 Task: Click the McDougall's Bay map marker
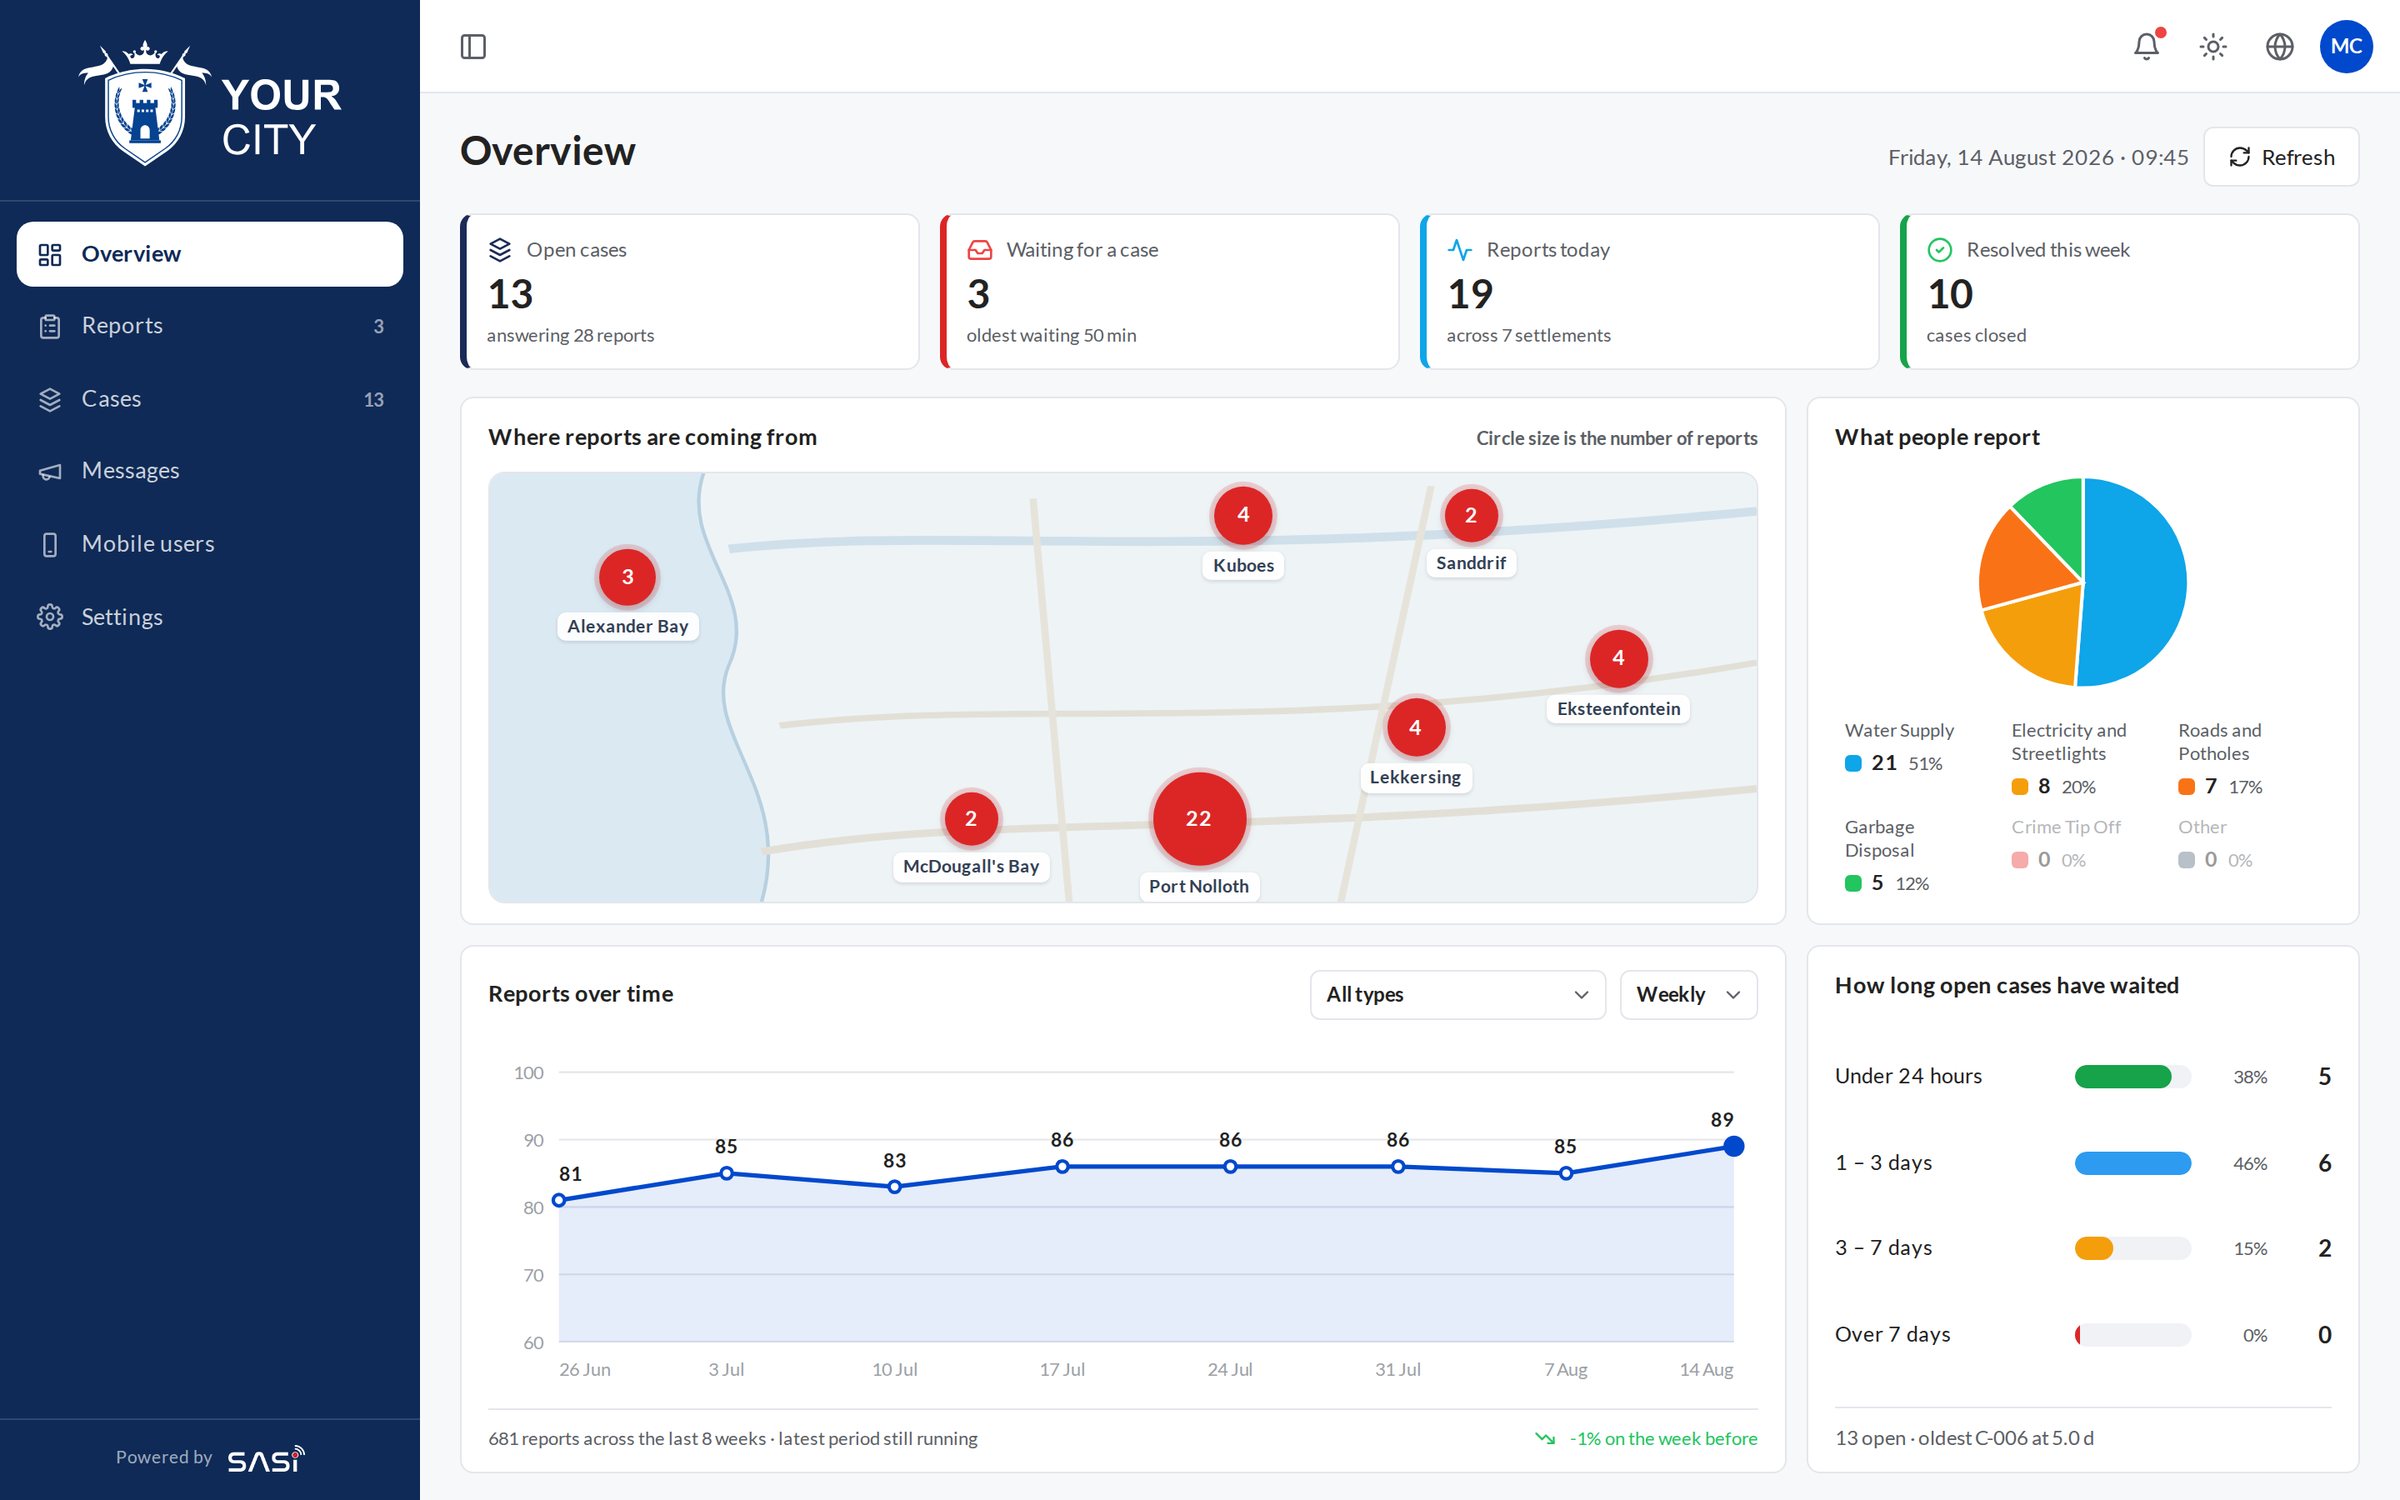(970, 818)
